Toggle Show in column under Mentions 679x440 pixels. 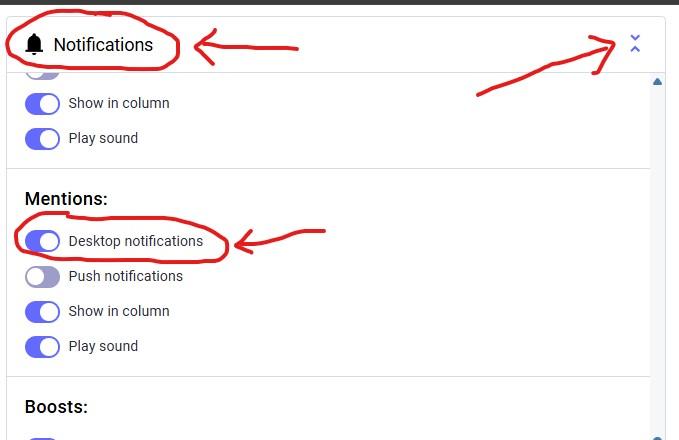tap(42, 311)
